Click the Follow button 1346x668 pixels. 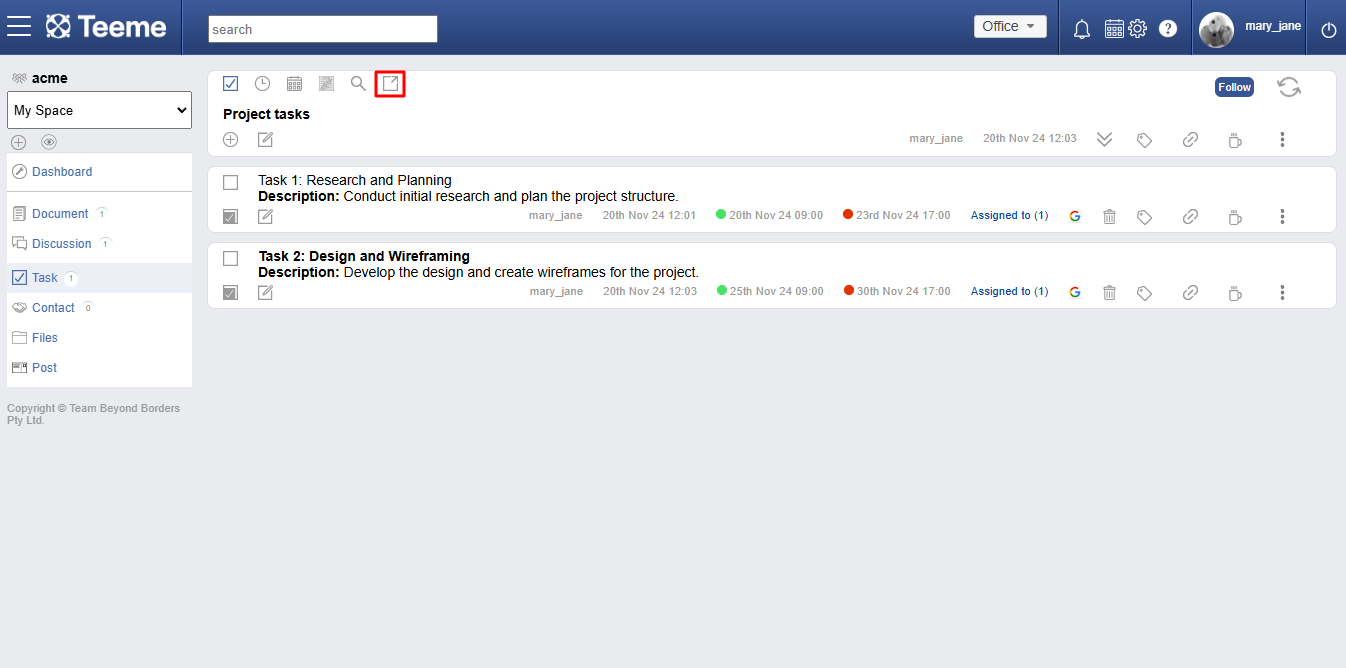tap(1234, 87)
